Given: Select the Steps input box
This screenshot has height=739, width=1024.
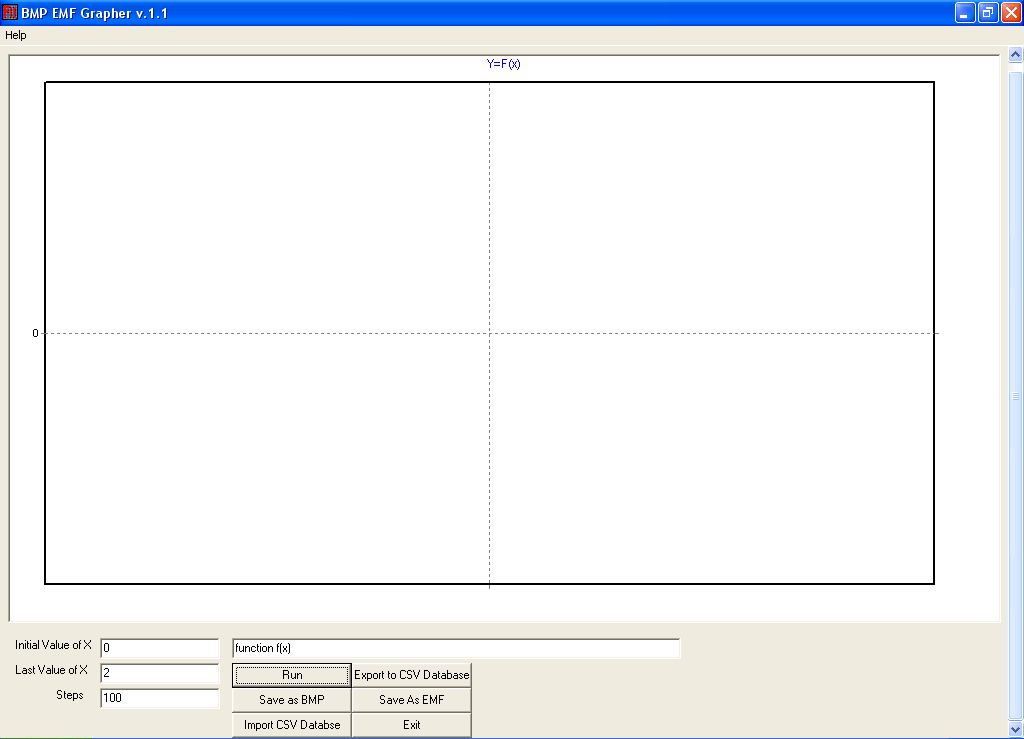Looking at the screenshot, I should coord(159,698).
